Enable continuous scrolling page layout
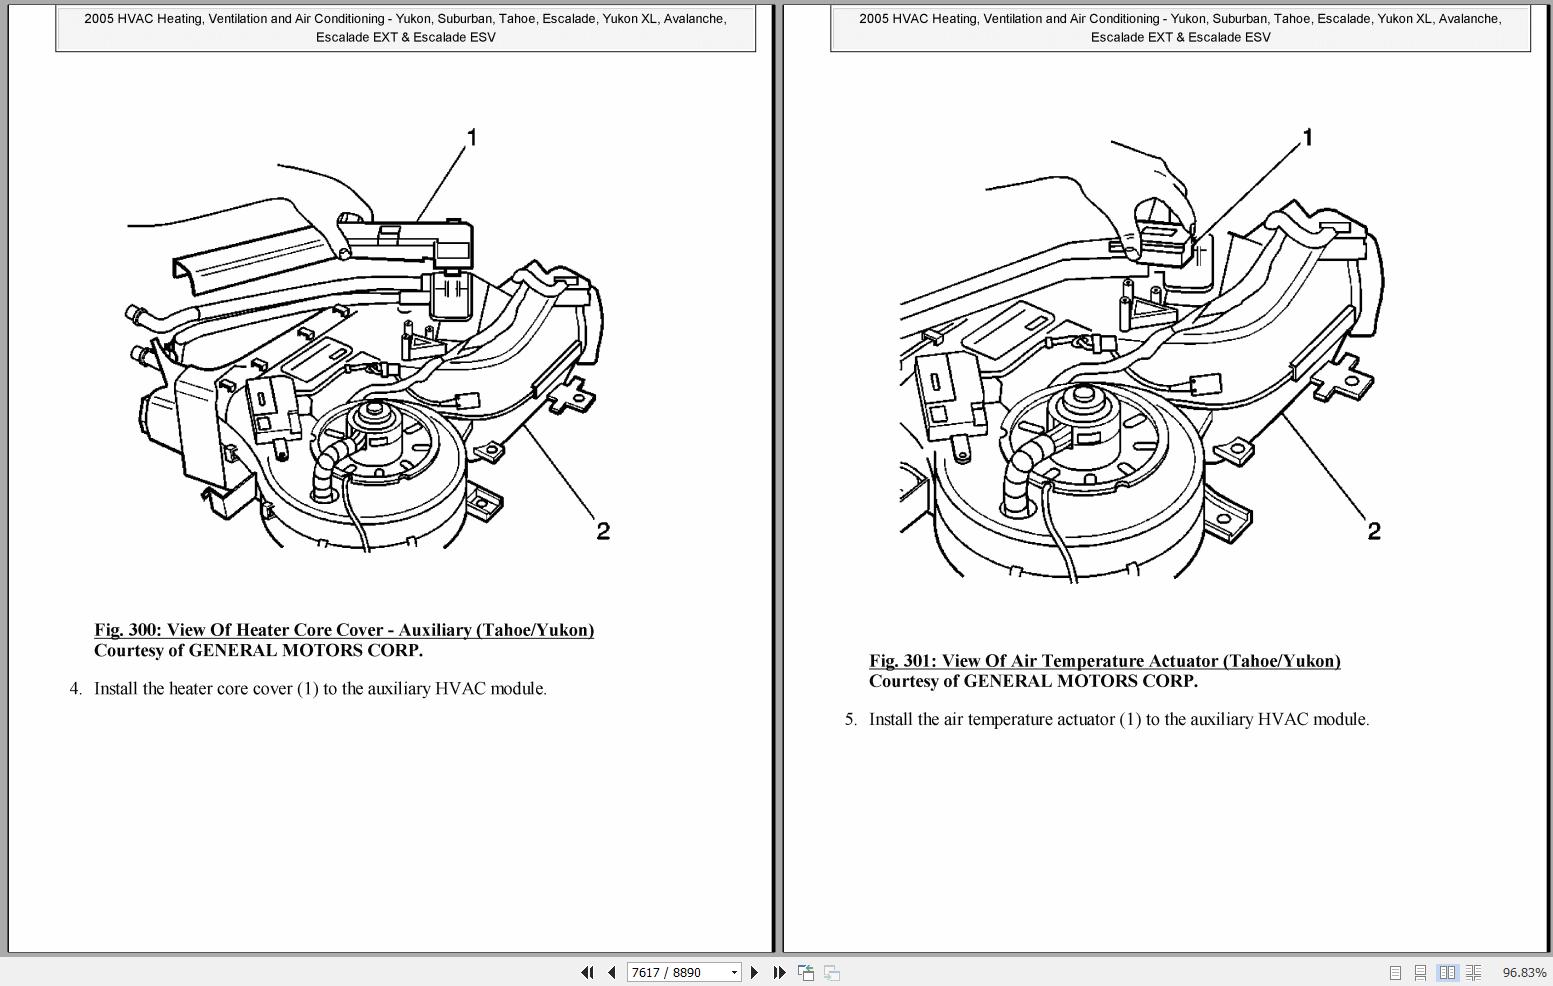1553x986 pixels. point(1420,973)
